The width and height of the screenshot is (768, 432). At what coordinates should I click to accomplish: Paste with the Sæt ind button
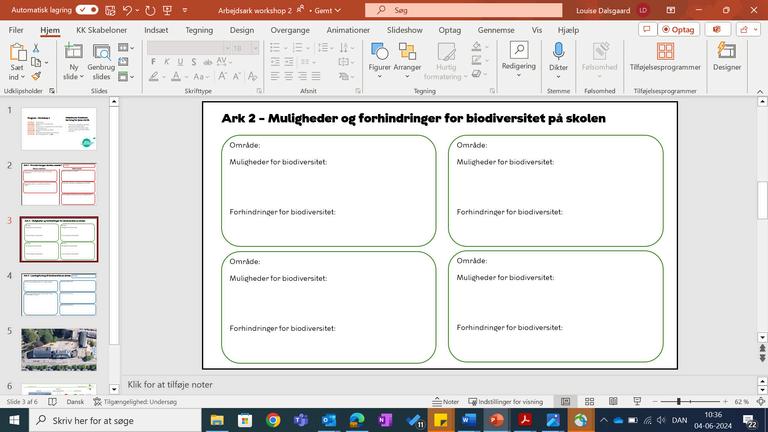(17, 61)
